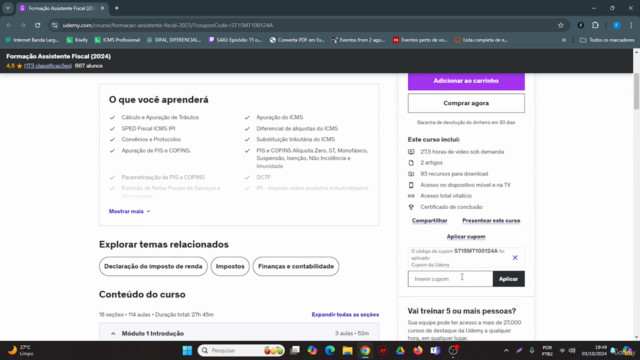The height and width of the screenshot is (360, 640).
Task: Open a new browser tab
Action: point(117,8)
